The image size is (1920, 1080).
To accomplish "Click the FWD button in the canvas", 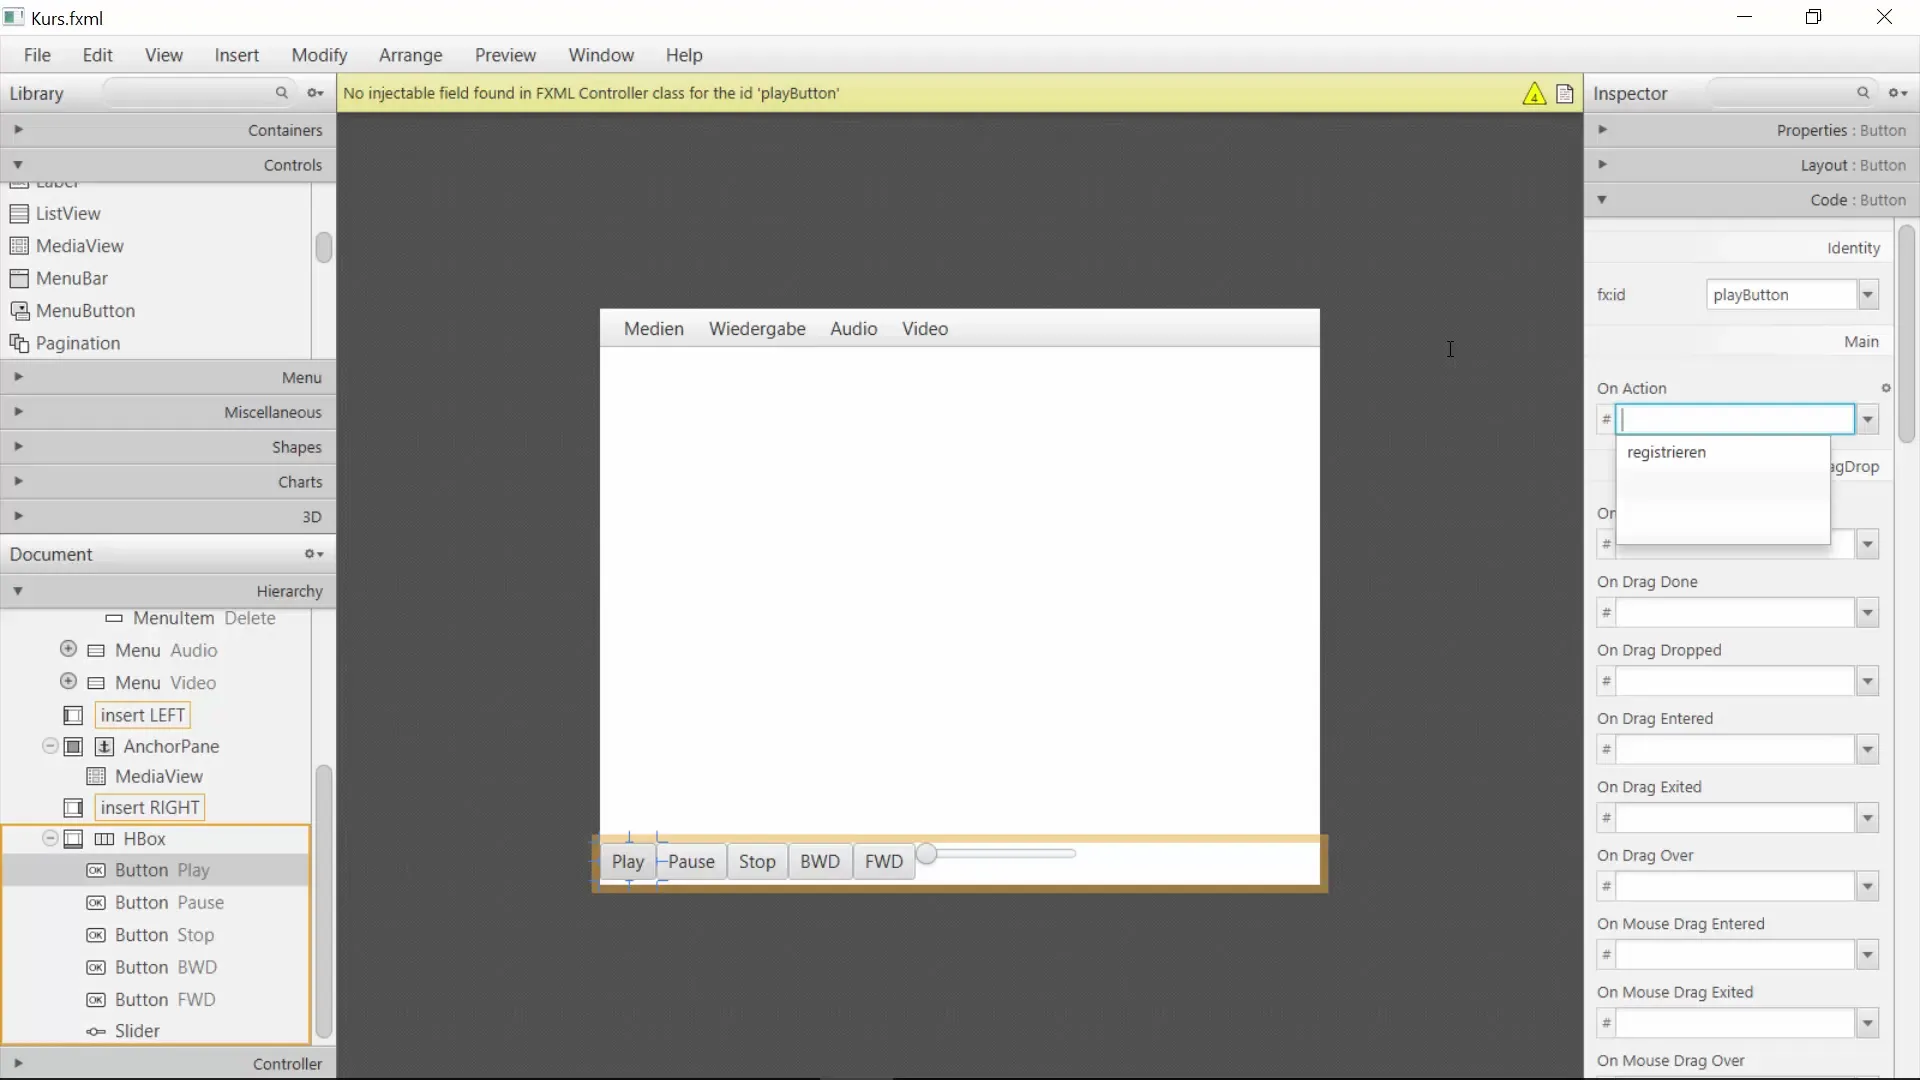I will (x=884, y=862).
